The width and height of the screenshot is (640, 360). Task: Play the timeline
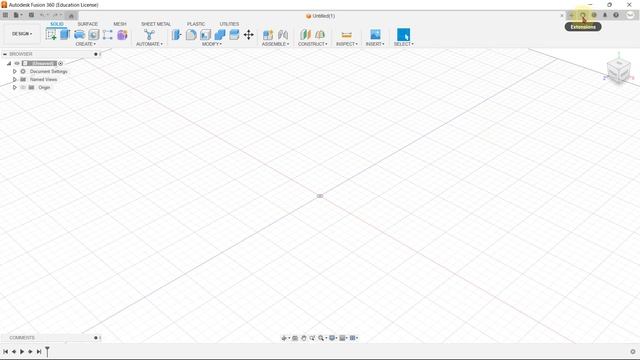22,351
